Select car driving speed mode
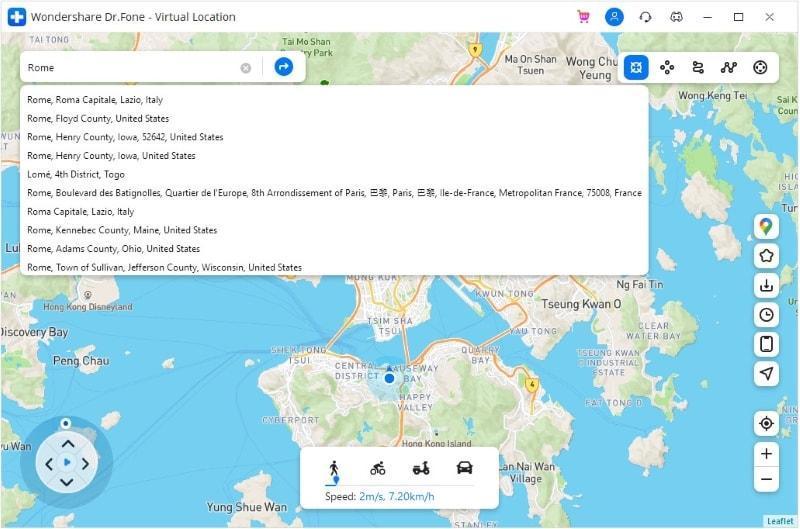This screenshot has height=529, width=800. (464, 468)
